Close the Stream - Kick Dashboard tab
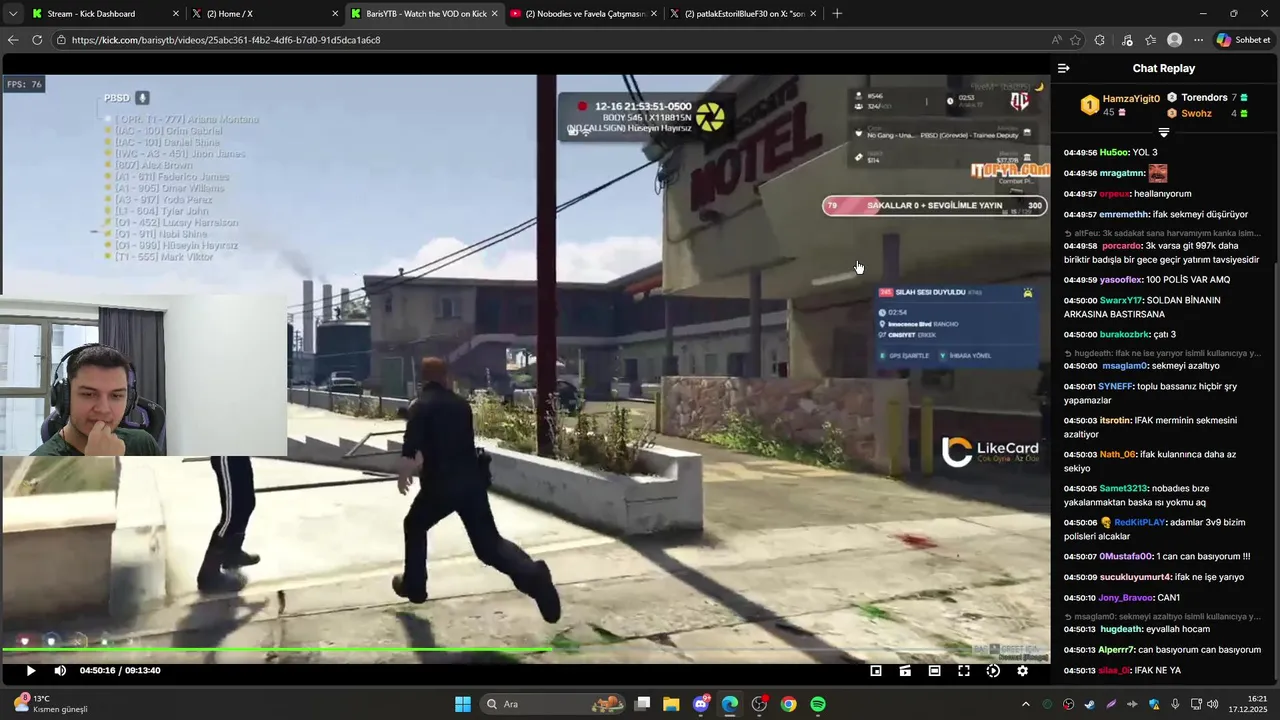Image resolution: width=1280 pixels, height=720 pixels. pos(175,14)
